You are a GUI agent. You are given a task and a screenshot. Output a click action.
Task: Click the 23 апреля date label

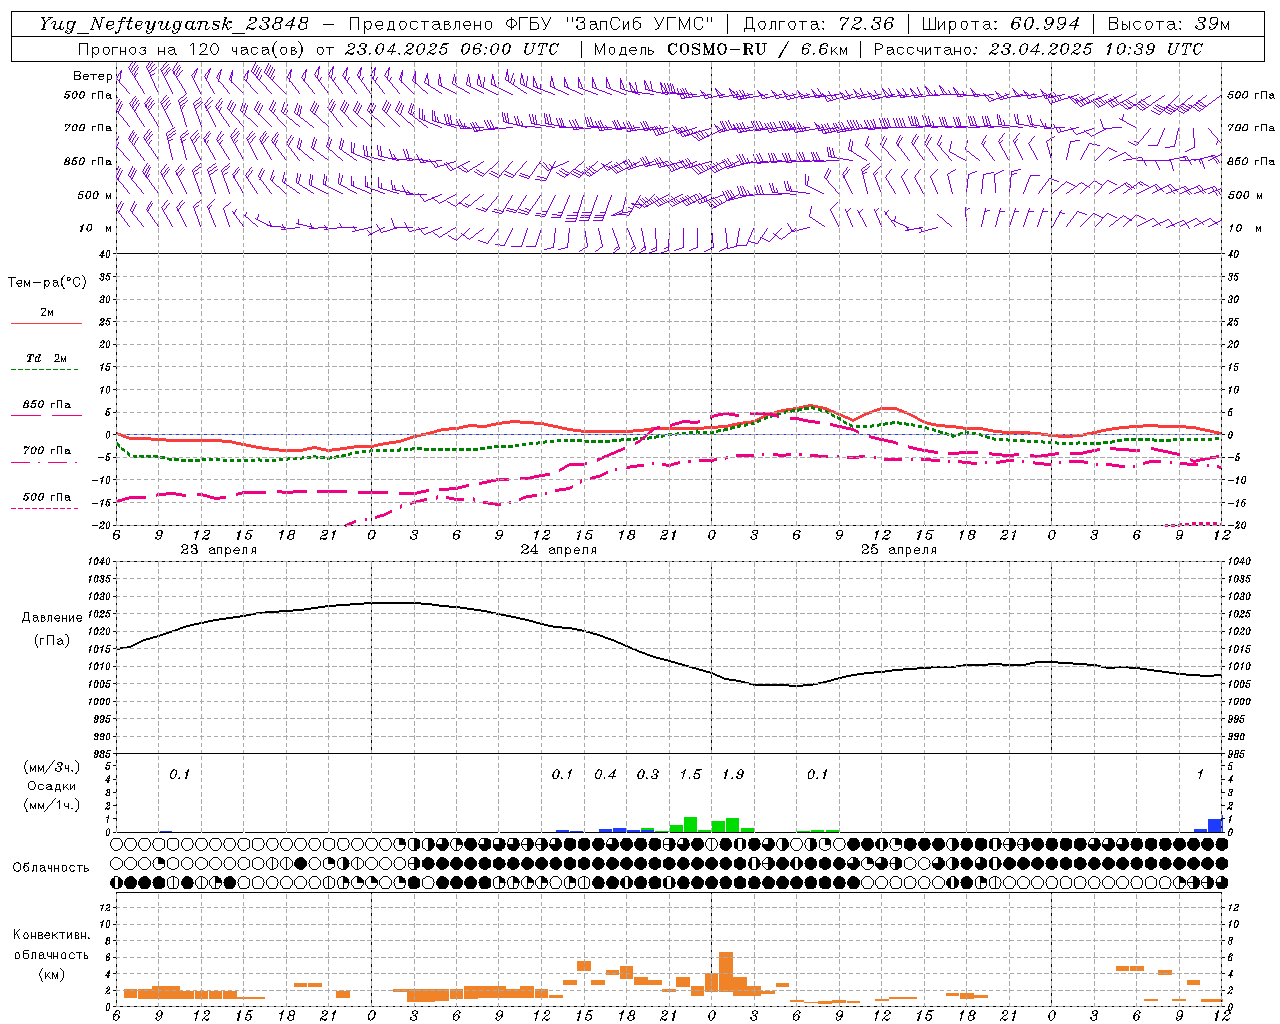[218, 550]
